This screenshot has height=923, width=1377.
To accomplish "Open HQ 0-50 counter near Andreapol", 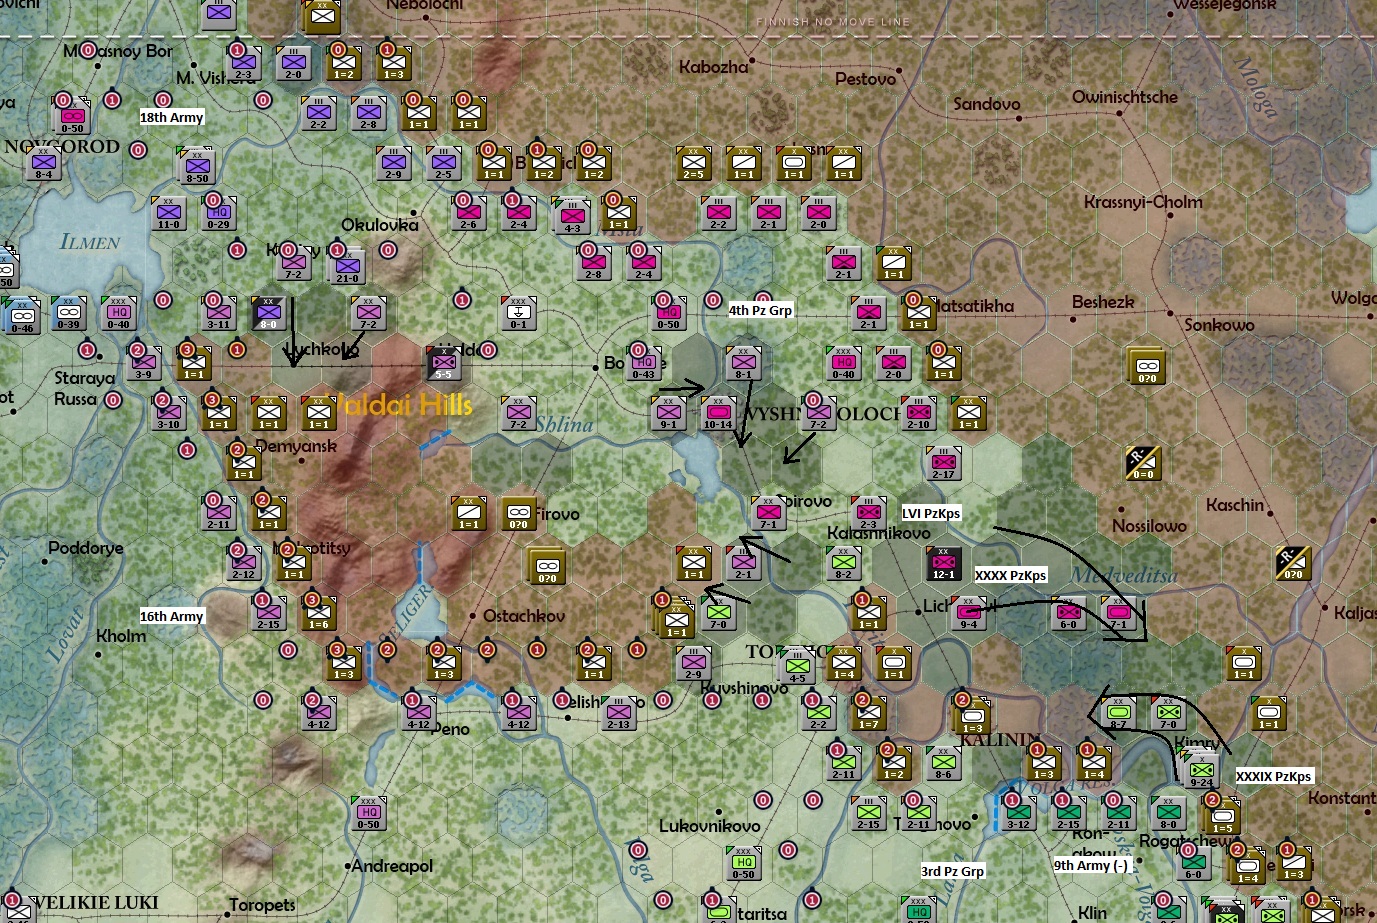I will (368, 813).
